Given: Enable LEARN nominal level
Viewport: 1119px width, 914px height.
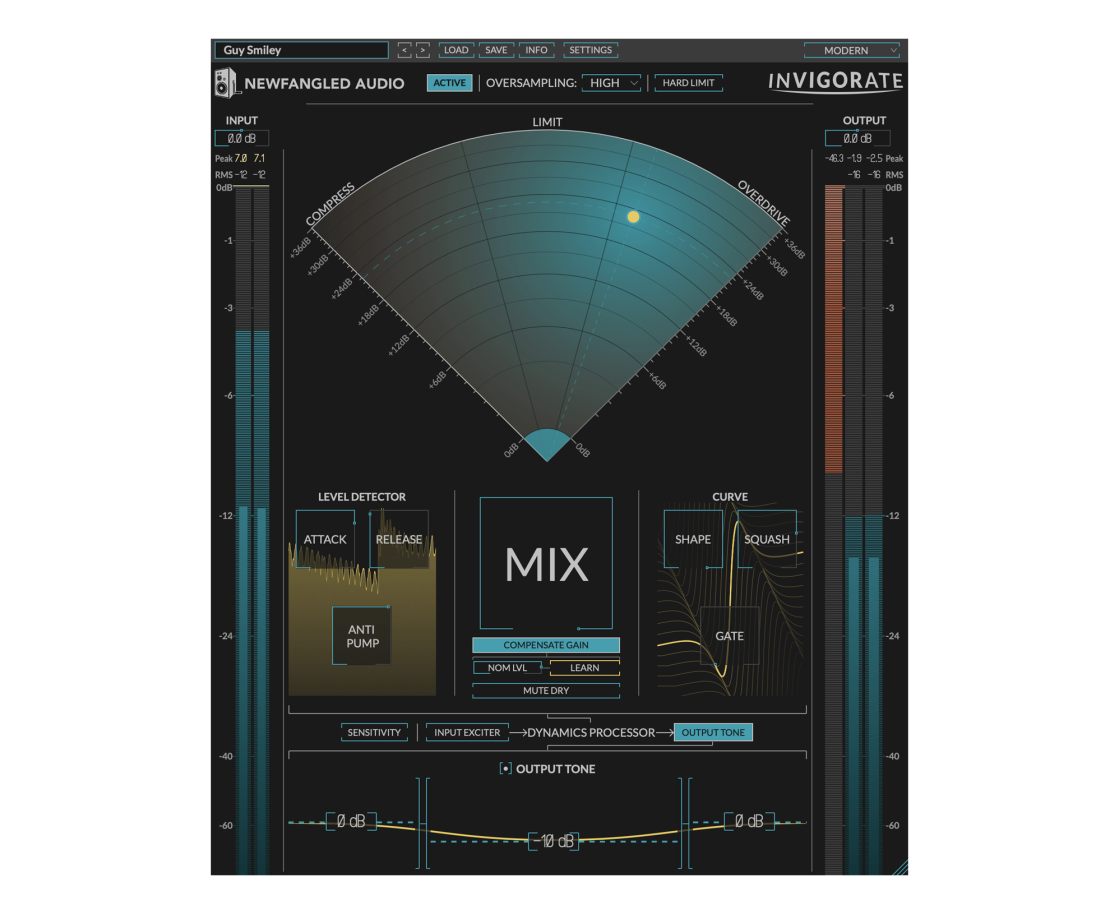Looking at the screenshot, I should pos(584,668).
